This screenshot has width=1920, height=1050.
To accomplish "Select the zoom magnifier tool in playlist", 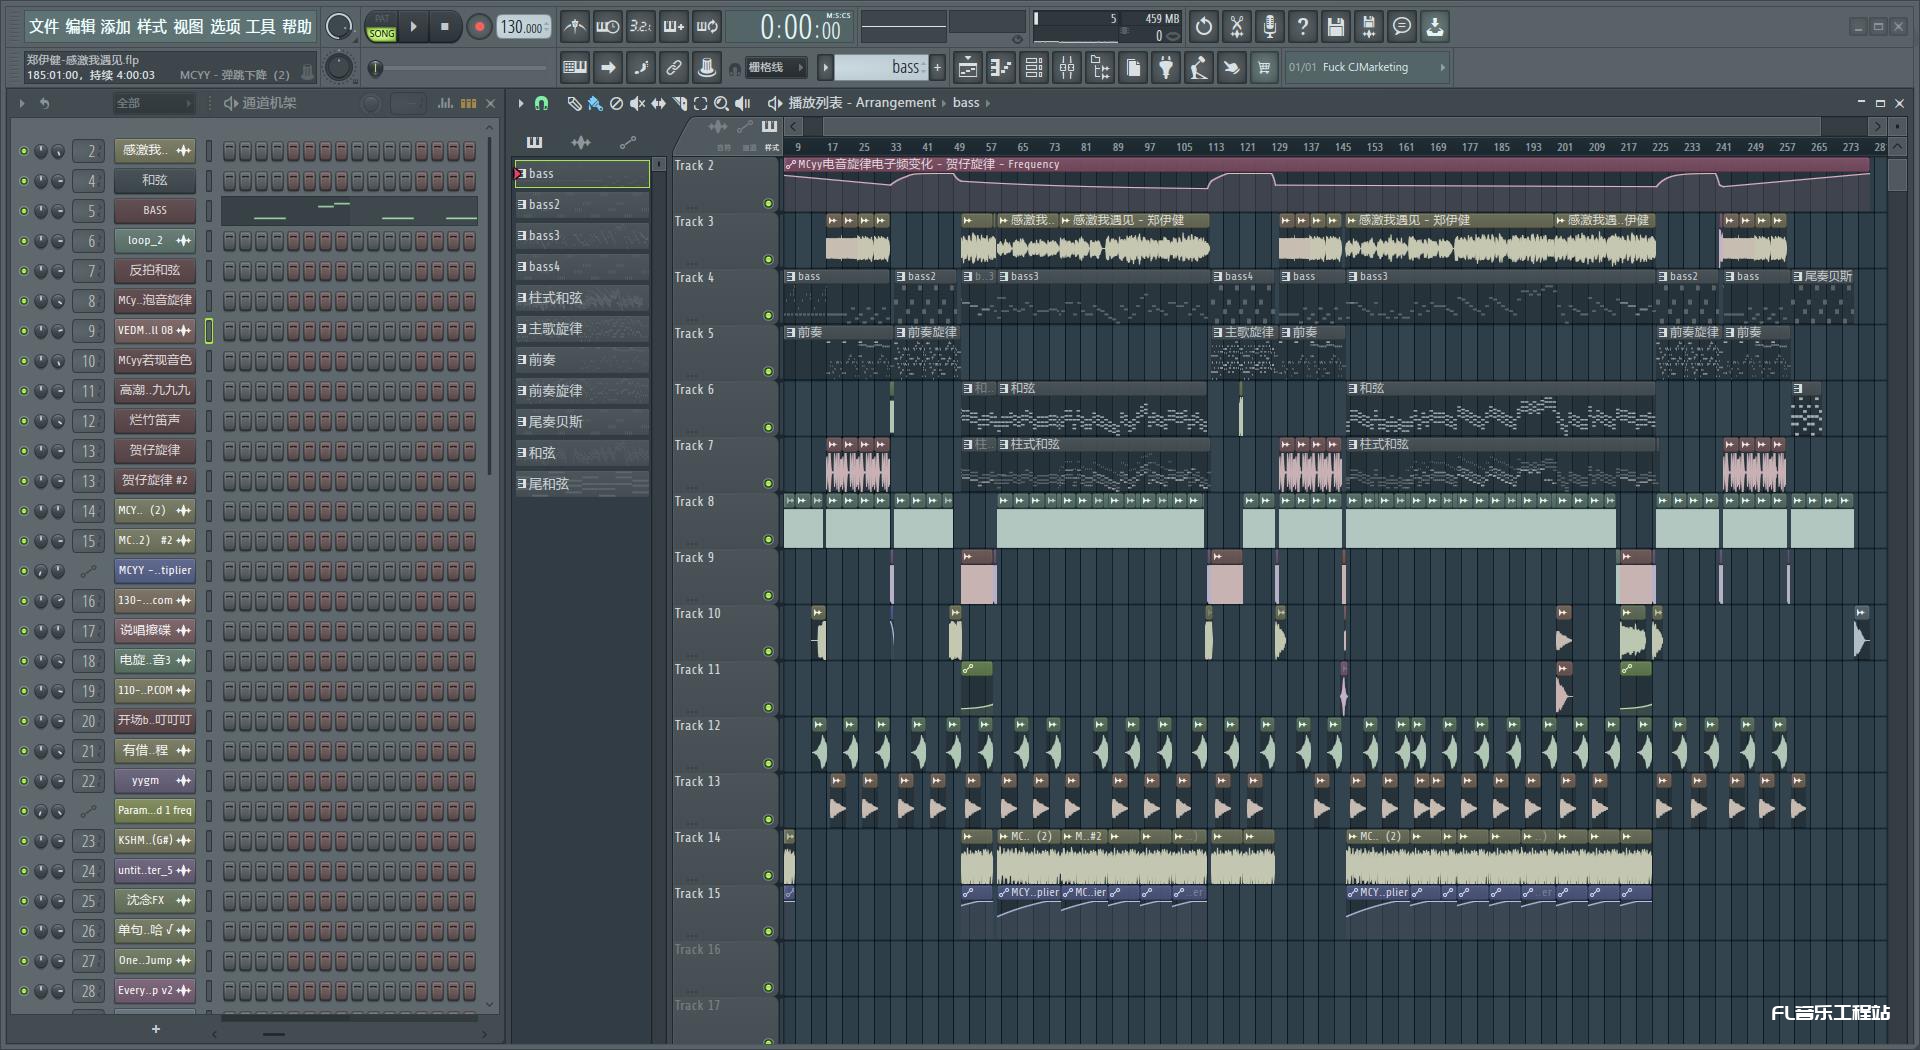I will [721, 103].
